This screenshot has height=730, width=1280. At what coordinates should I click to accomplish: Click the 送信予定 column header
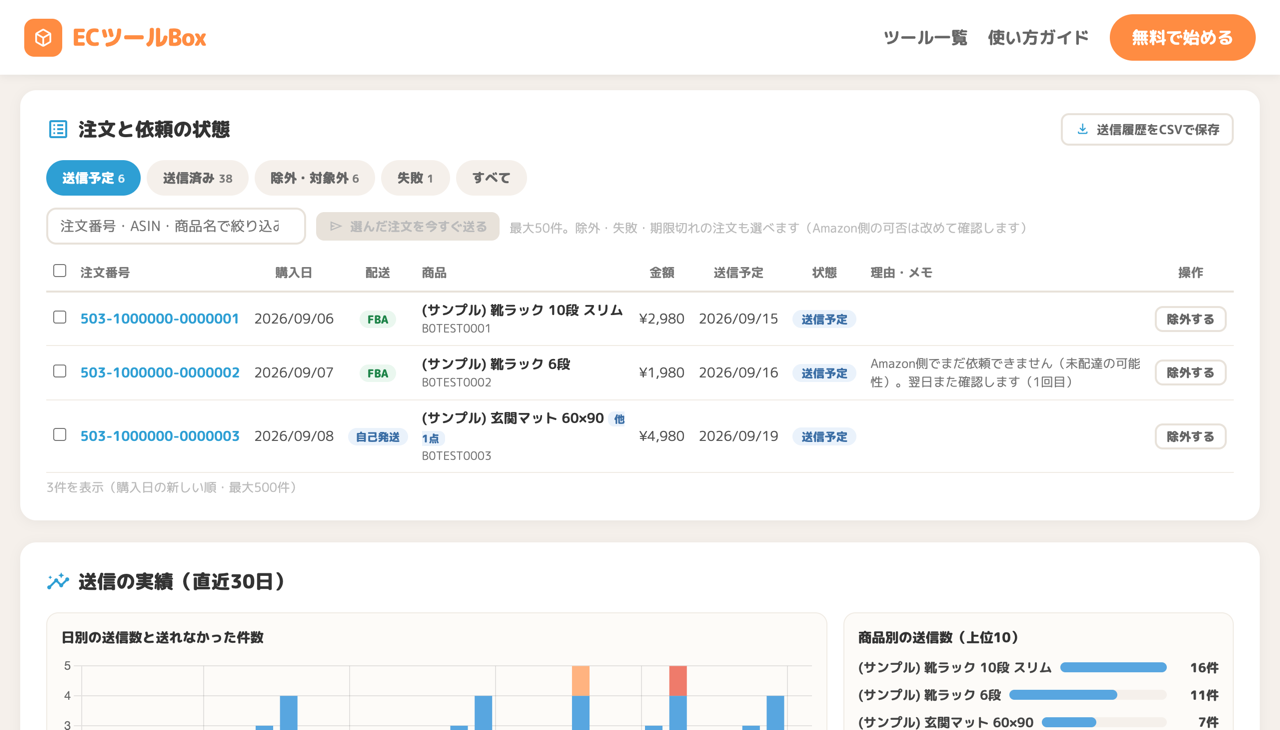pyautogui.click(x=738, y=272)
